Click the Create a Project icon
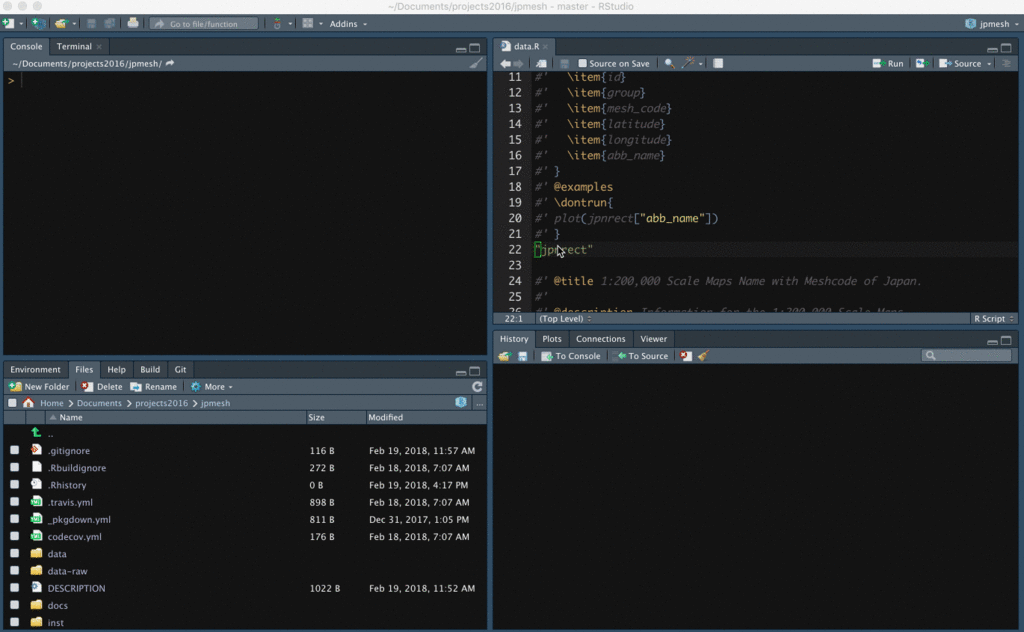 tap(39, 24)
